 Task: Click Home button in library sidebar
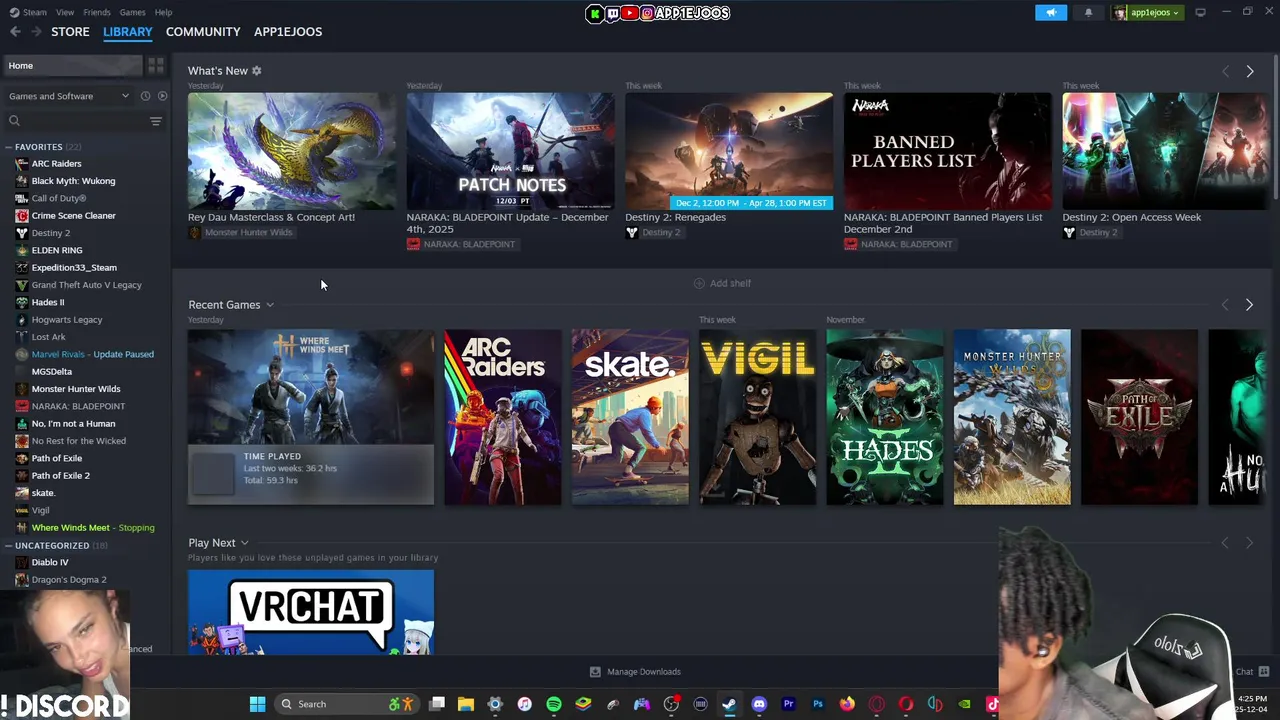coord(72,66)
